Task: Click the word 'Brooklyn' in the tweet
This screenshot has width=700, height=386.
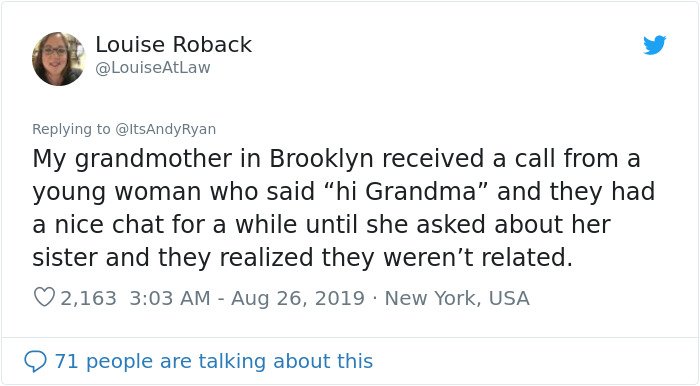Action: point(321,159)
